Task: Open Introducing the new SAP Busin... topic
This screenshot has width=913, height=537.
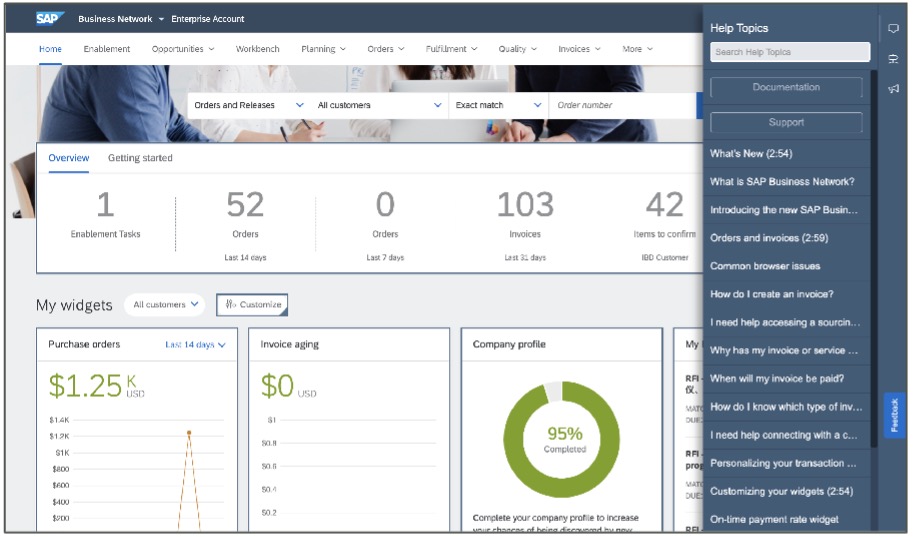Action: click(787, 210)
